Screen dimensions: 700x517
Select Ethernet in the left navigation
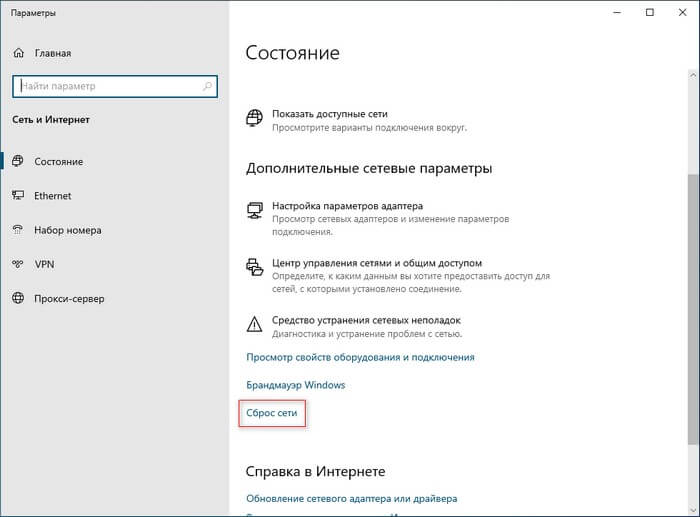(55, 196)
